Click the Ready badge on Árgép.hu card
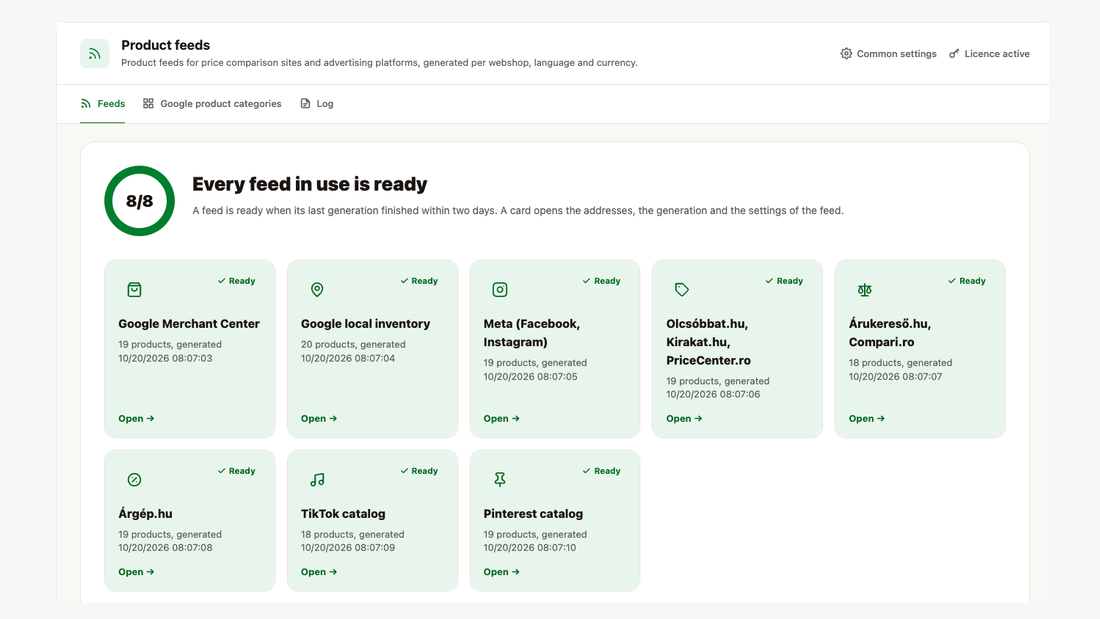Screen dimensions: 1100x619 point(236,471)
